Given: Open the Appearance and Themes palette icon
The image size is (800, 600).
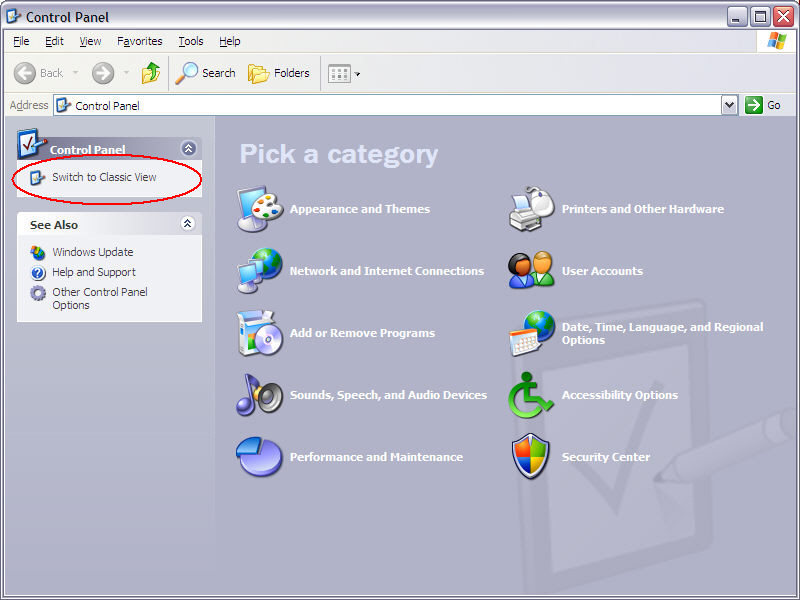Looking at the screenshot, I should pyautogui.click(x=260, y=209).
